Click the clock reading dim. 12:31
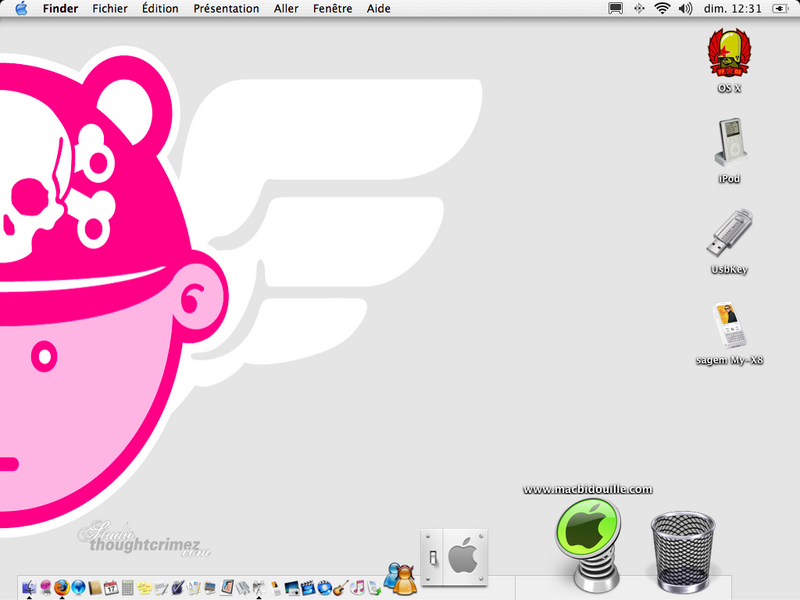Image resolution: width=800 pixels, height=600 pixels. (x=733, y=9)
